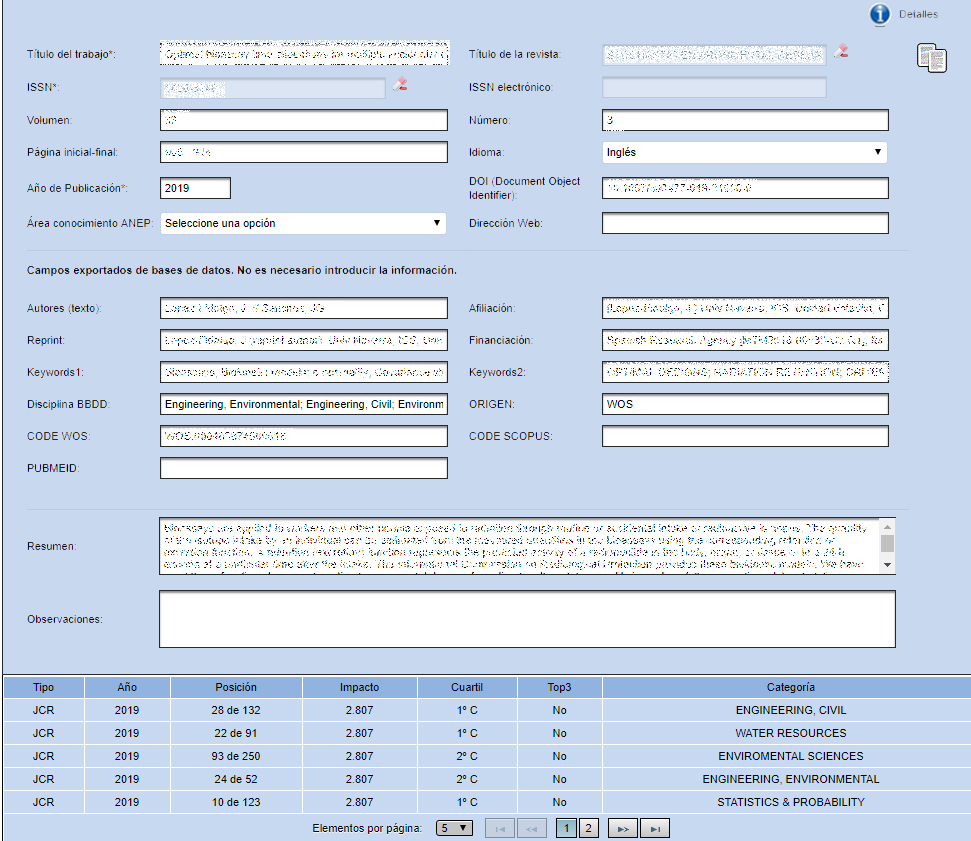Sort table by Cuartil column header

(467, 688)
